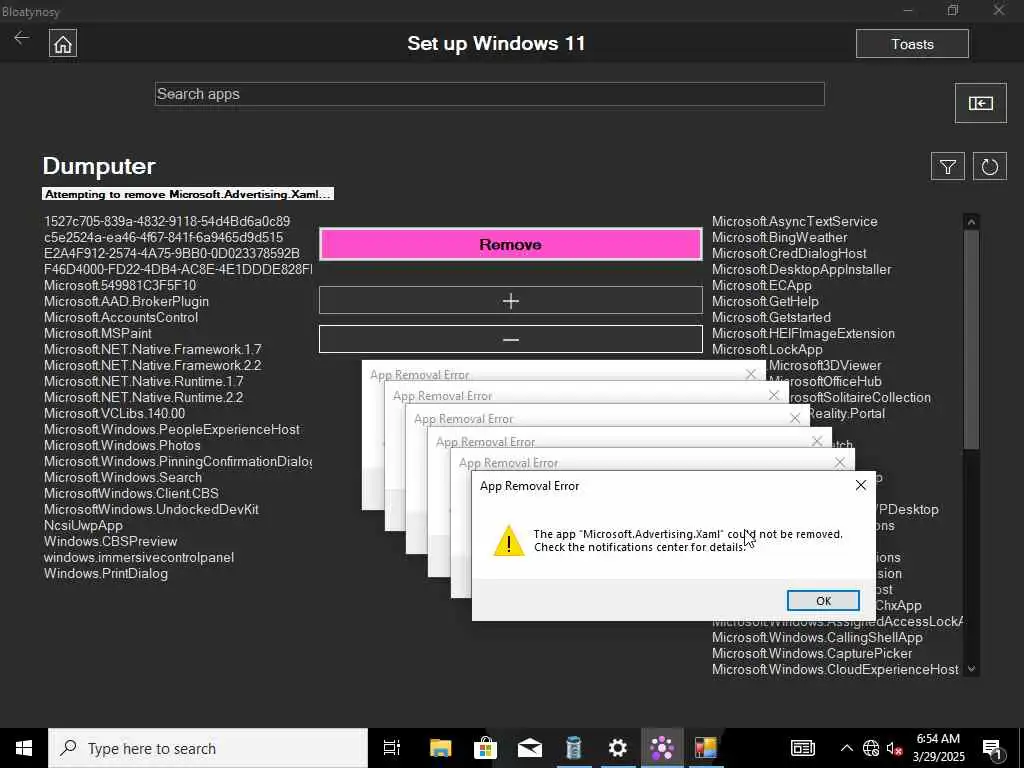Select Microsoft.NET.Native.Runtime.2.2 entry
The width and height of the screenshot is (1024, 768).
[x=143, y=398]
